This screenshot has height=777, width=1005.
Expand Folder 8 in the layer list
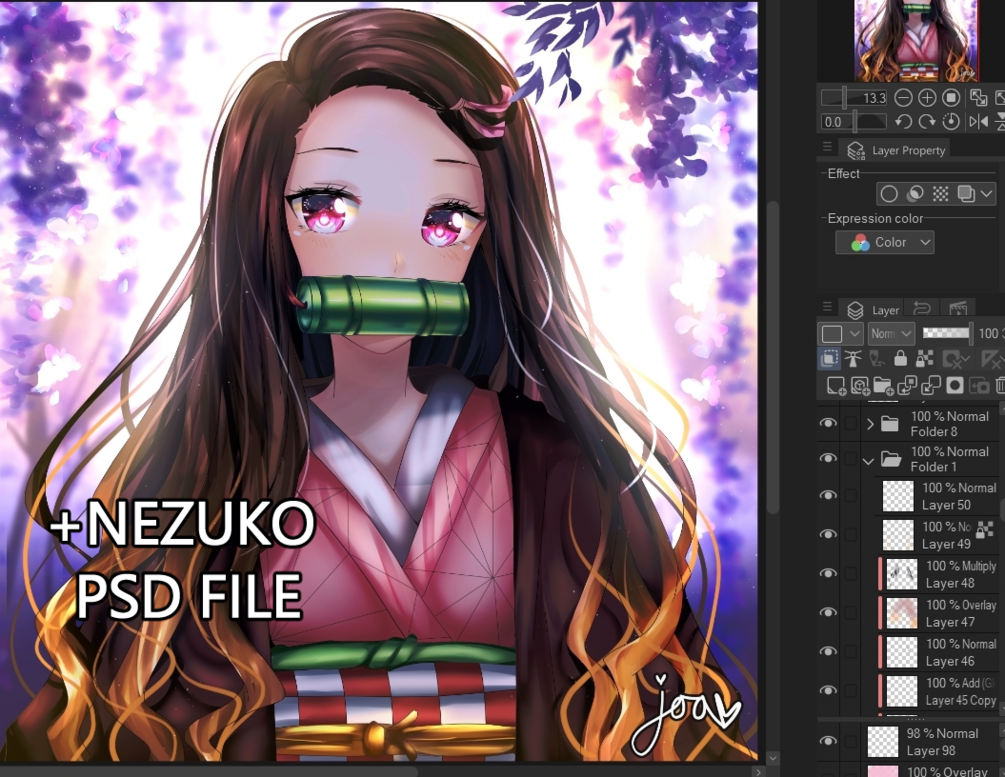[x=870, y=424]
